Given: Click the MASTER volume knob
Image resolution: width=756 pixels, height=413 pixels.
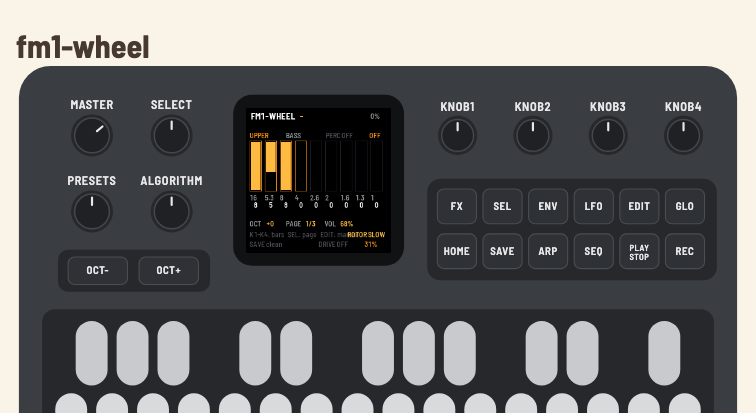Looking at the screenshot, I should point(92,136).
